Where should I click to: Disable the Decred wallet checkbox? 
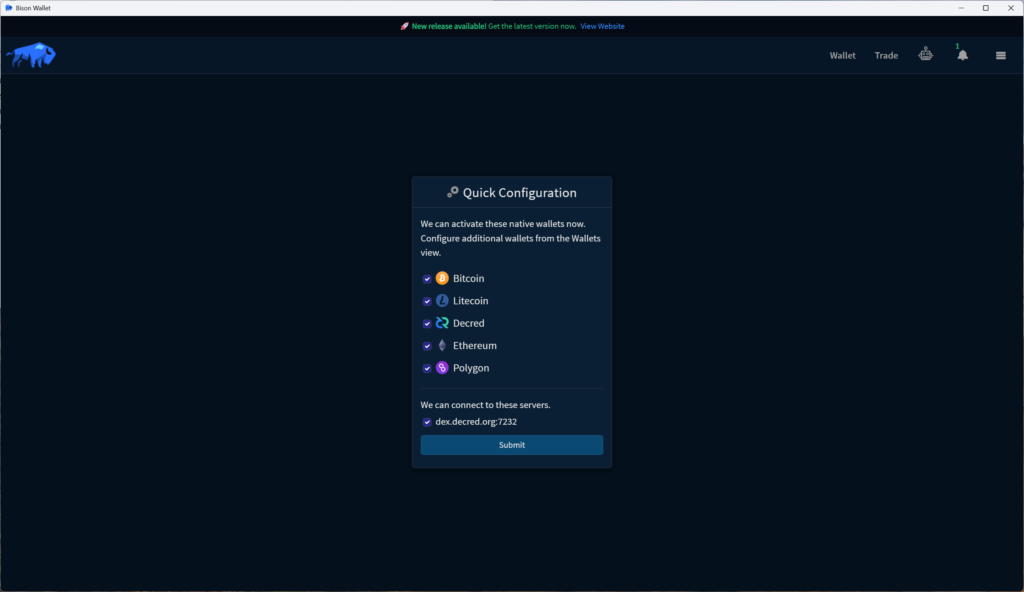pyautogui.click(x=427, y=324)
